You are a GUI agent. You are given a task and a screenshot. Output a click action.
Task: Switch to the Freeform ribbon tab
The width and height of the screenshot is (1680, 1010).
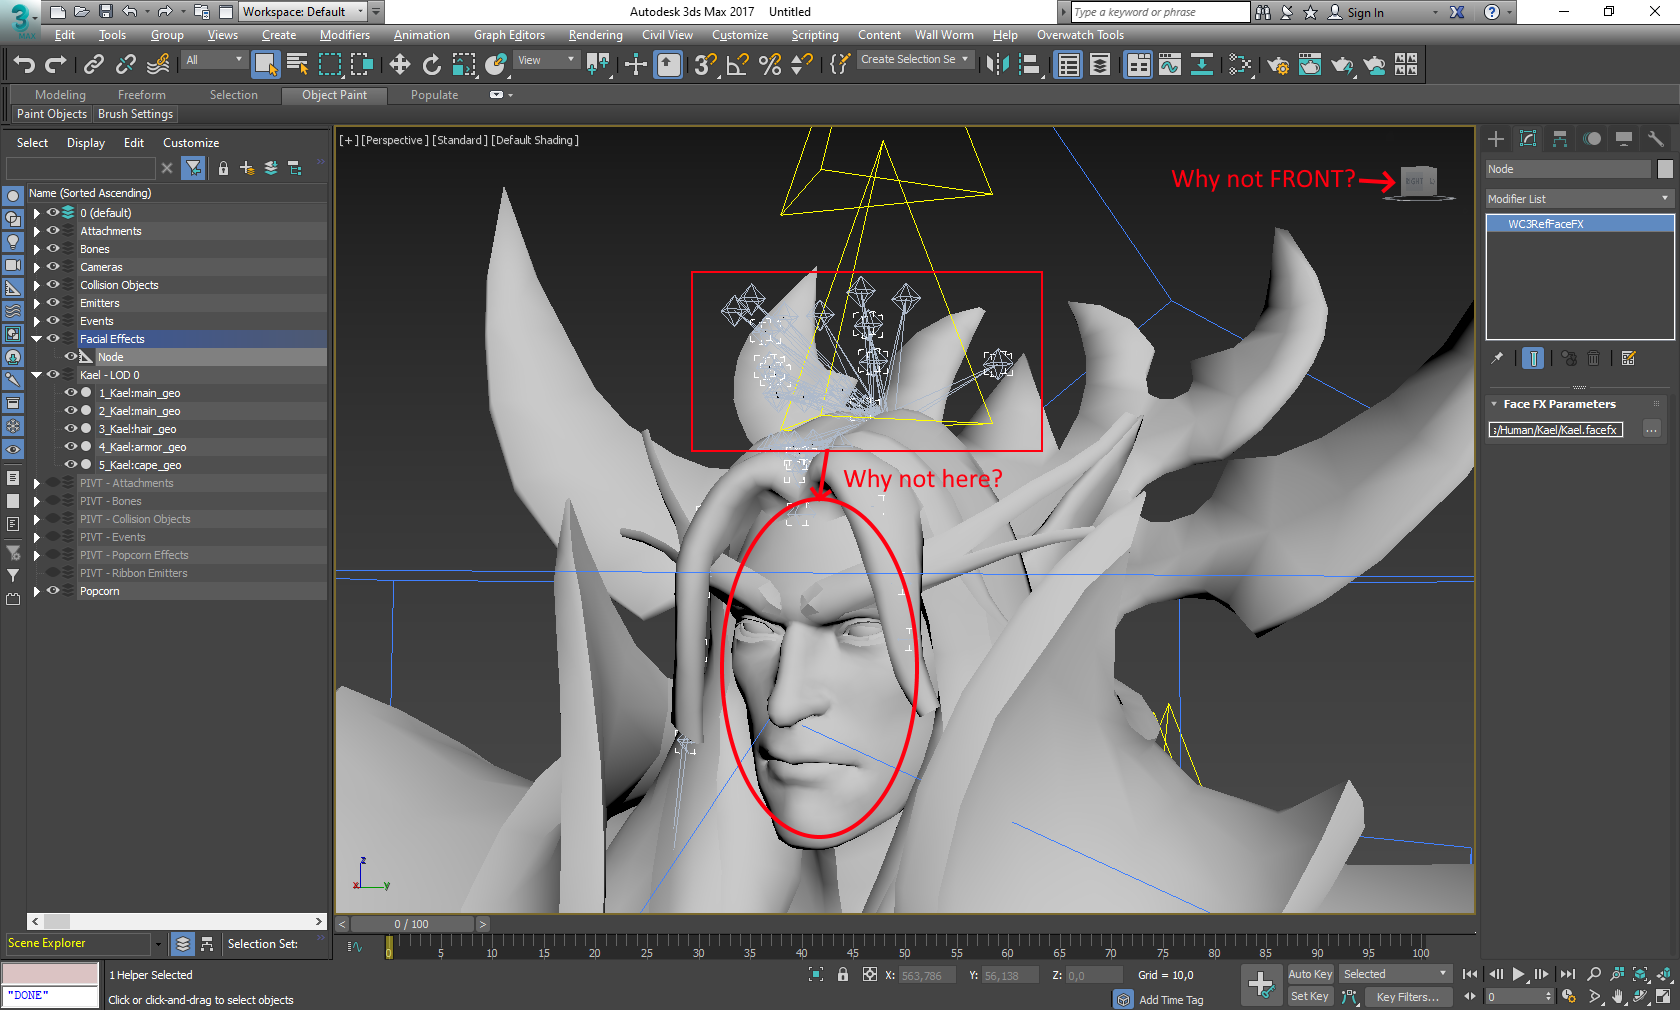point(142,95)
